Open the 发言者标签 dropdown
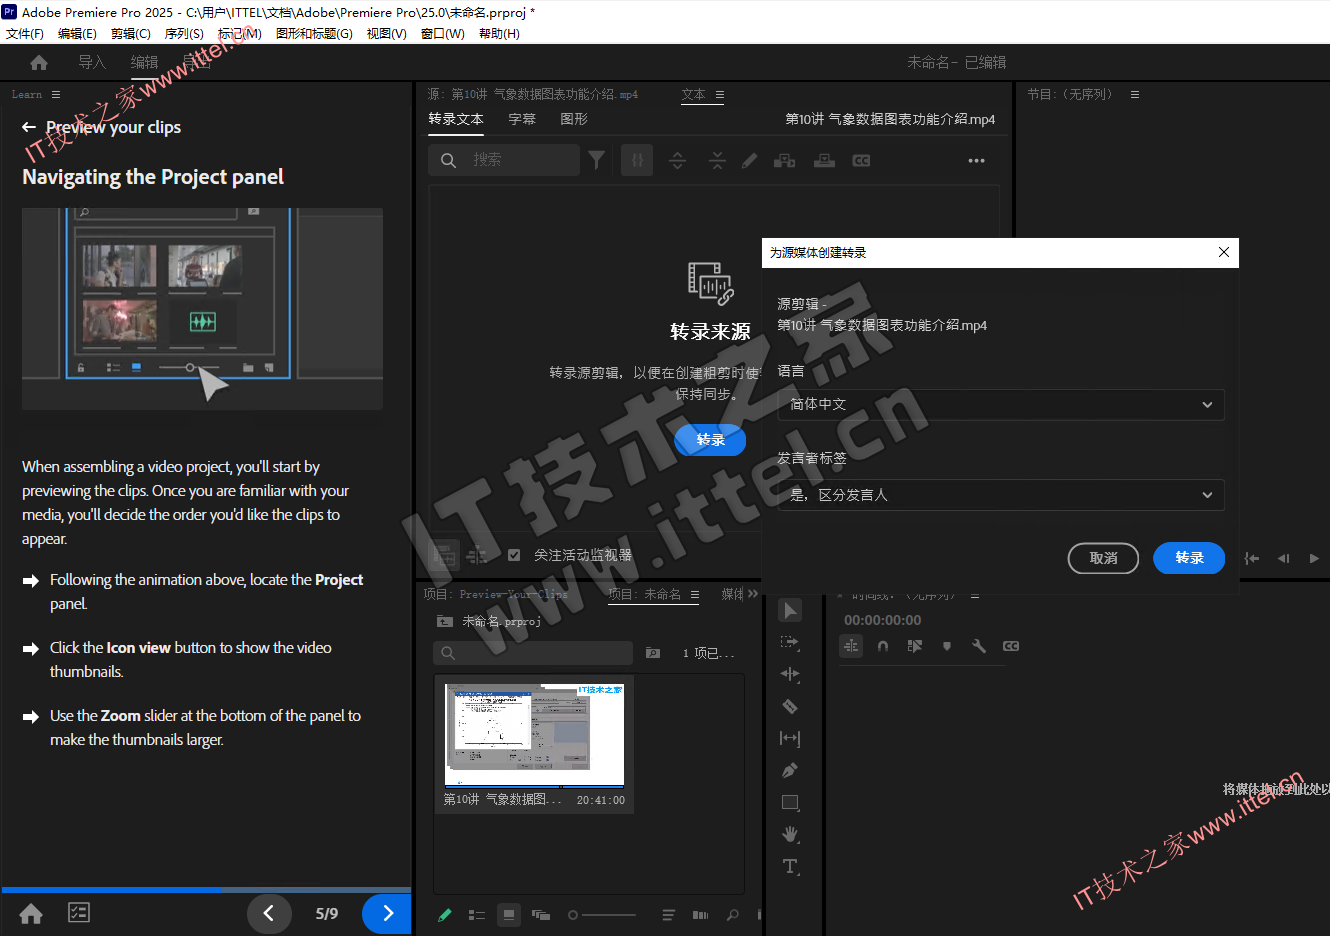Screen dimensions: 1330x936 [x=1001, y=495]
